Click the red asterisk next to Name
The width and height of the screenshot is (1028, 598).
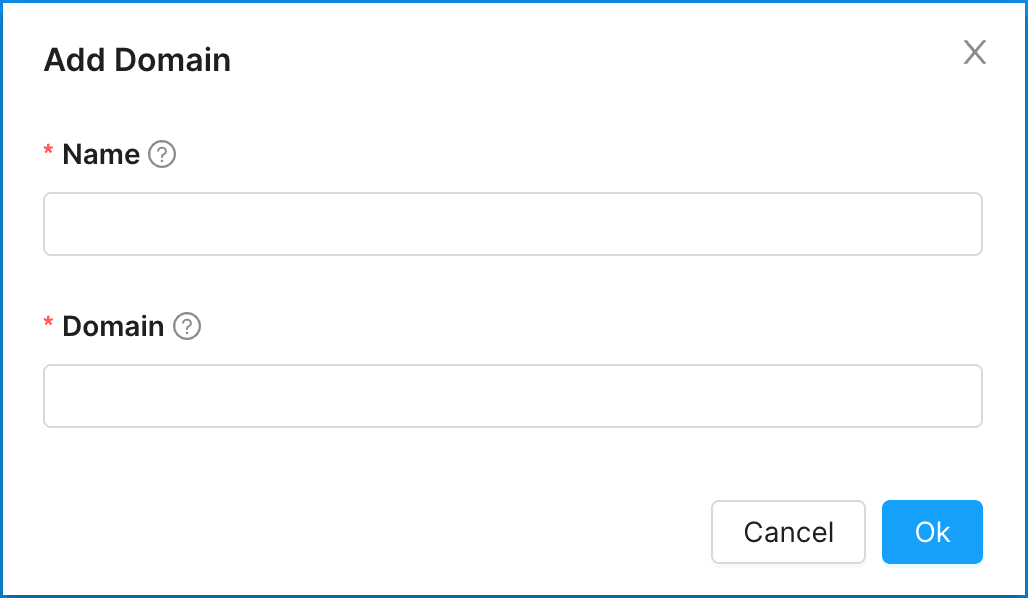[x=48, y=152]
